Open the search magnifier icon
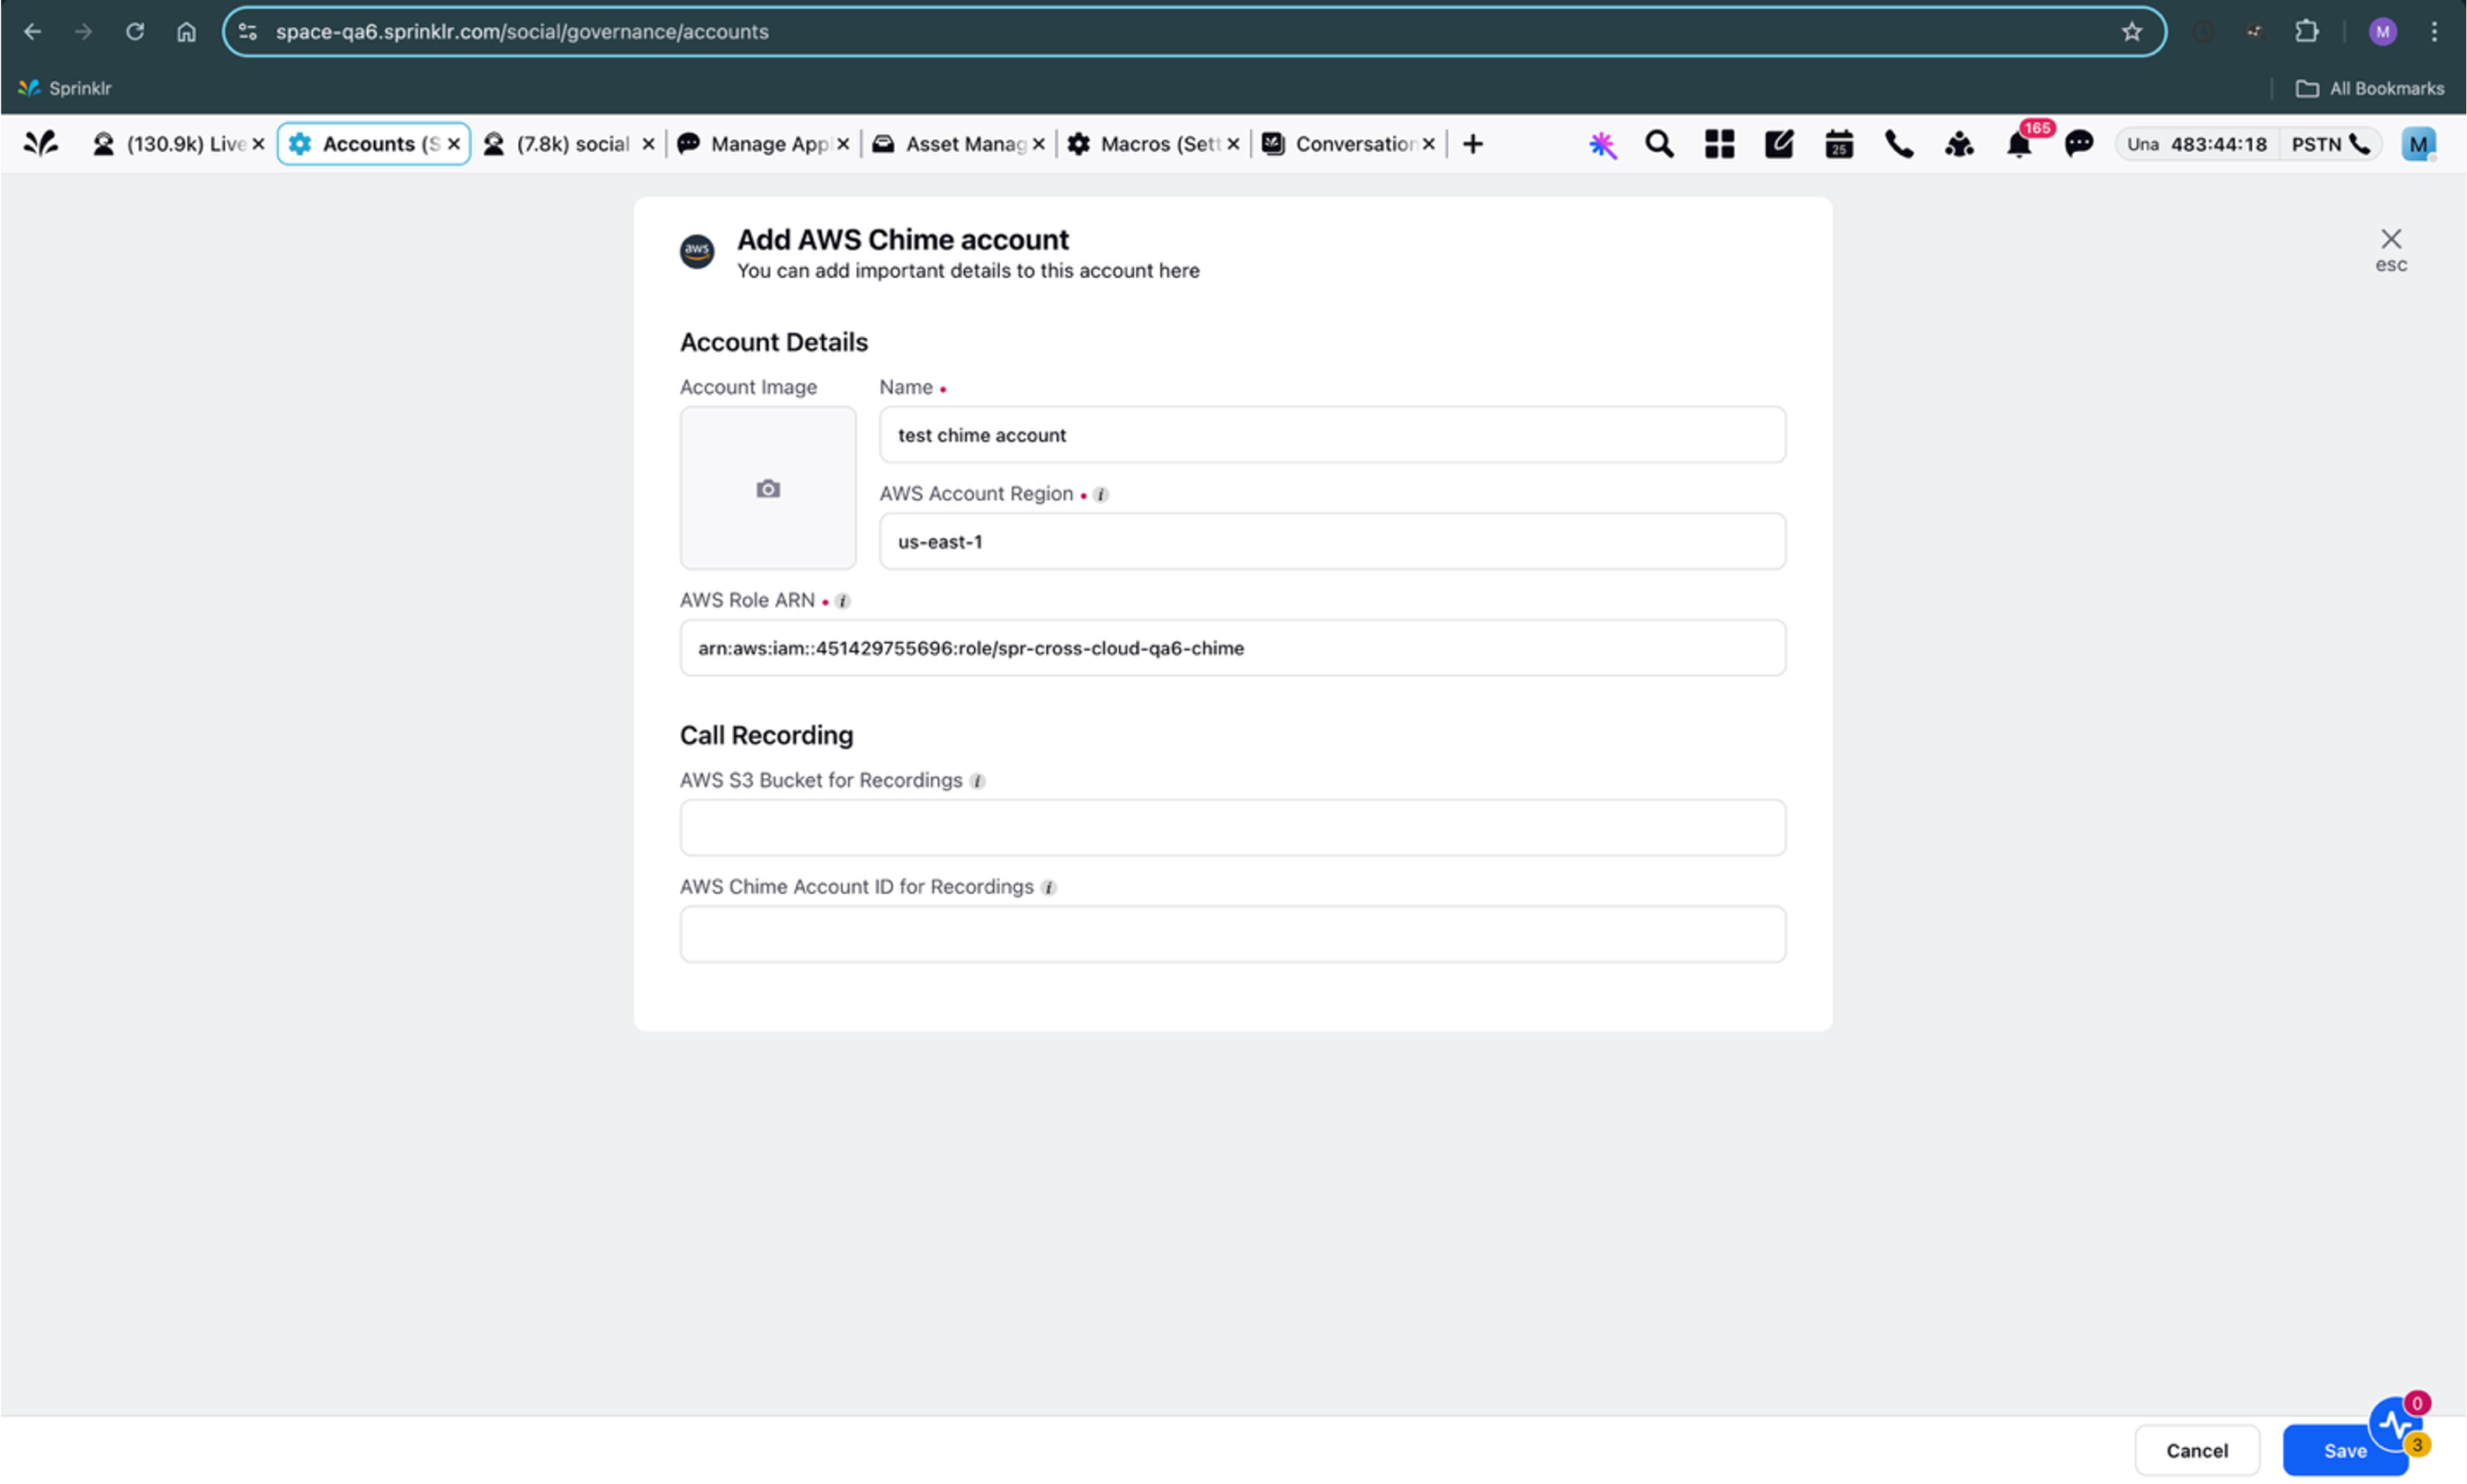This screenshot has width=2467, height=1484. pos(1659,144)
